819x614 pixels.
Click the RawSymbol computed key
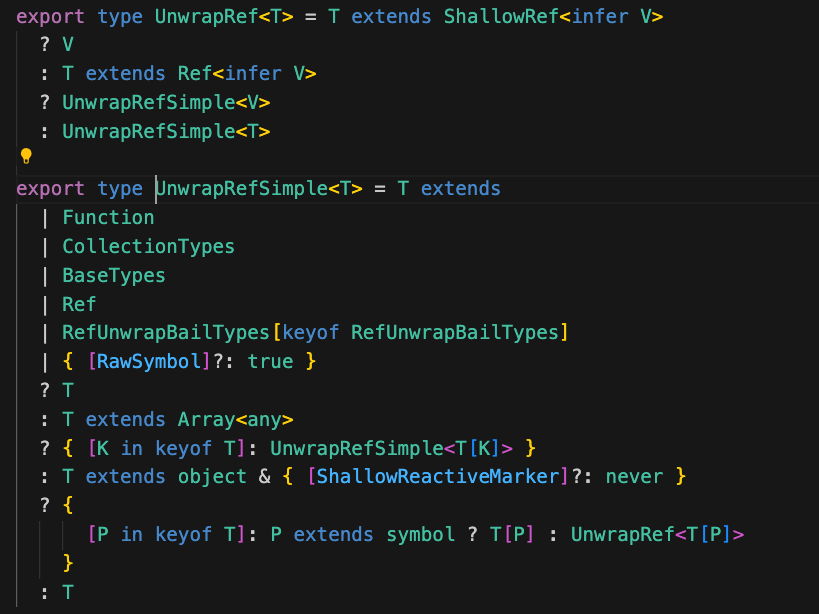148,361
